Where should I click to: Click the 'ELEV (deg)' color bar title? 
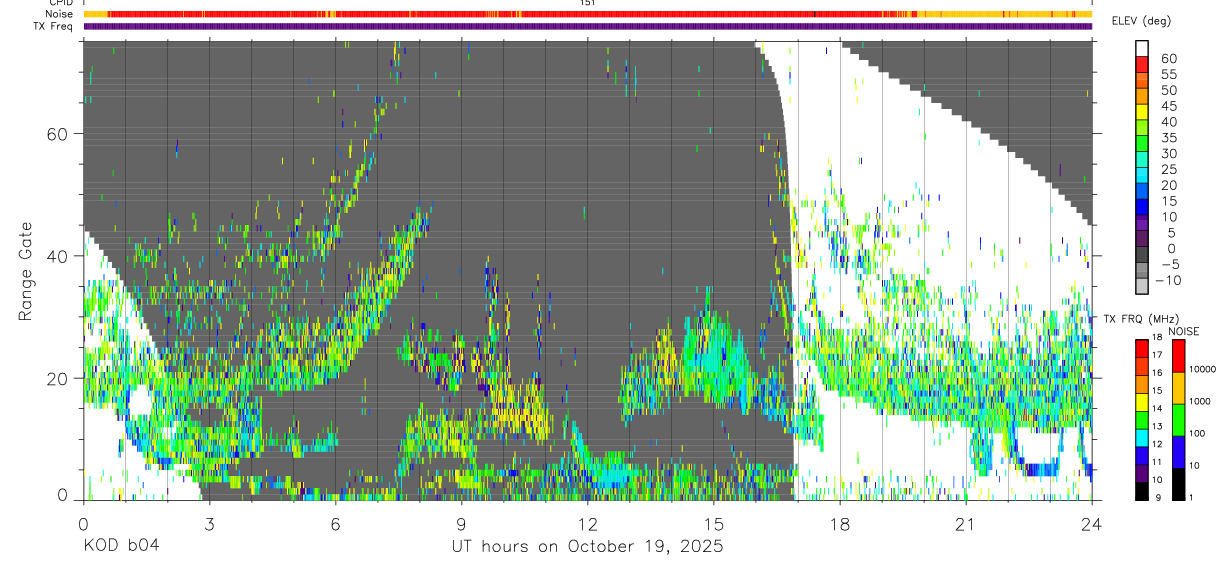tap(1142, 20)
